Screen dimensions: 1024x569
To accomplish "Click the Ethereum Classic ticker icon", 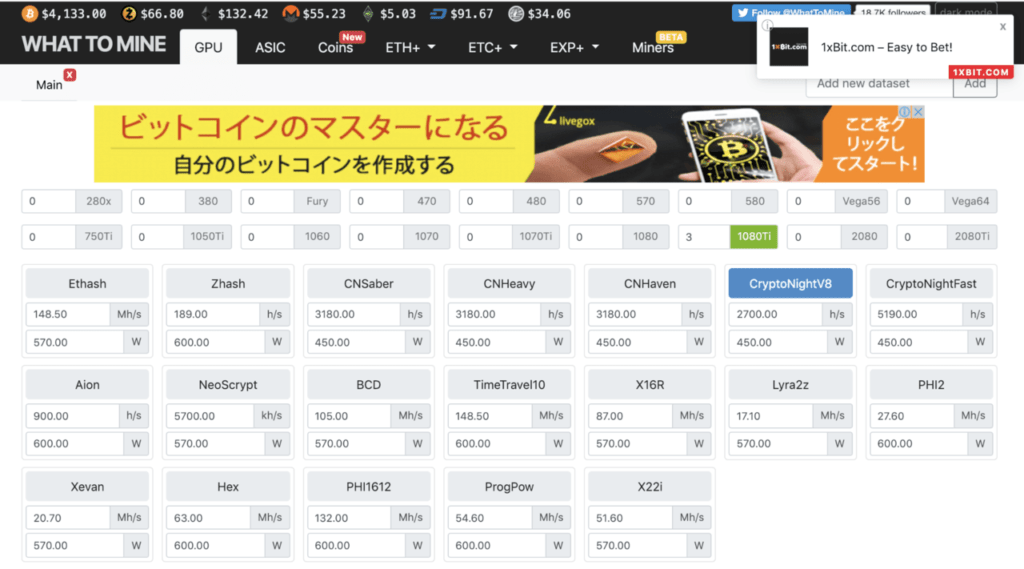I will coord(368,14).
